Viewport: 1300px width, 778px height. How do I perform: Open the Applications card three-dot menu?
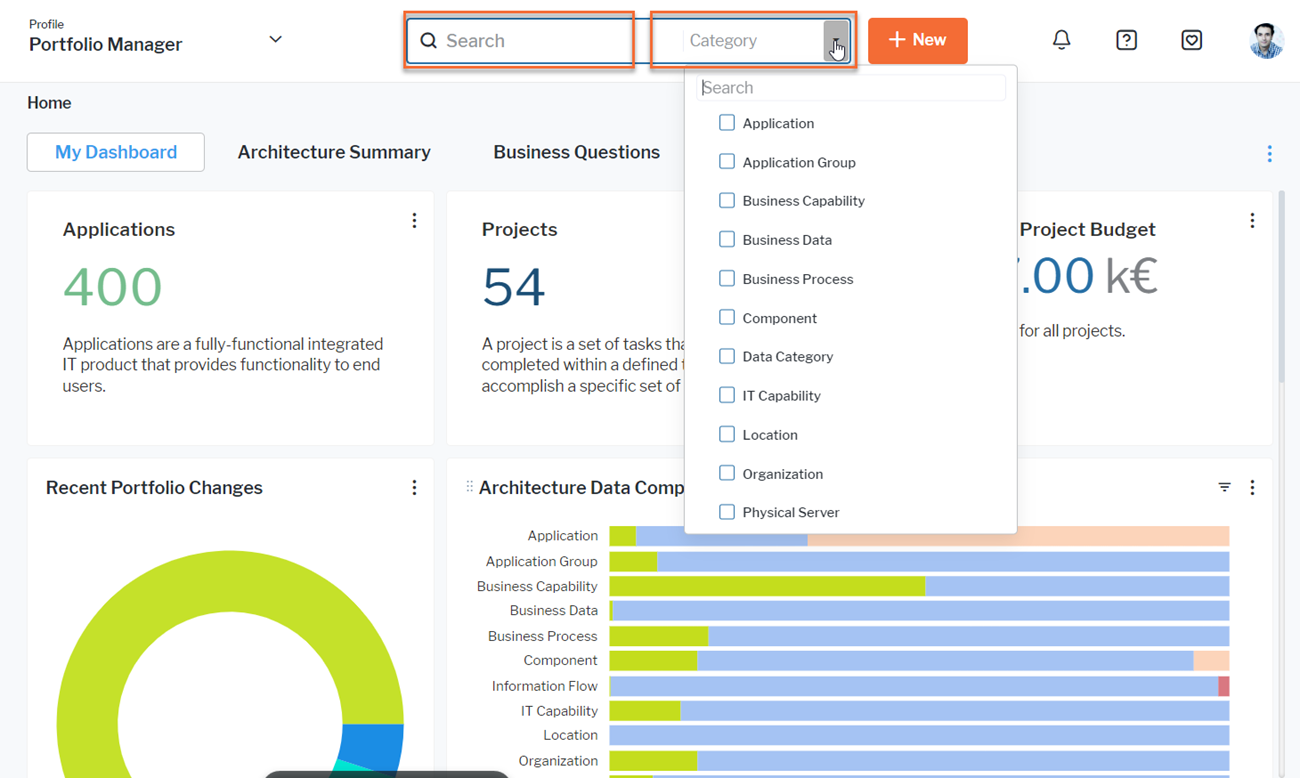414,221
